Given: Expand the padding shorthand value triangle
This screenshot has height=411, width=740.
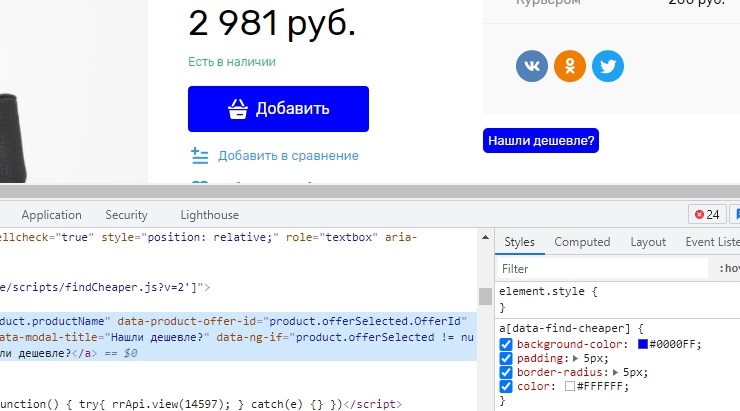Looking at the screenshot, I should (574, 358).
